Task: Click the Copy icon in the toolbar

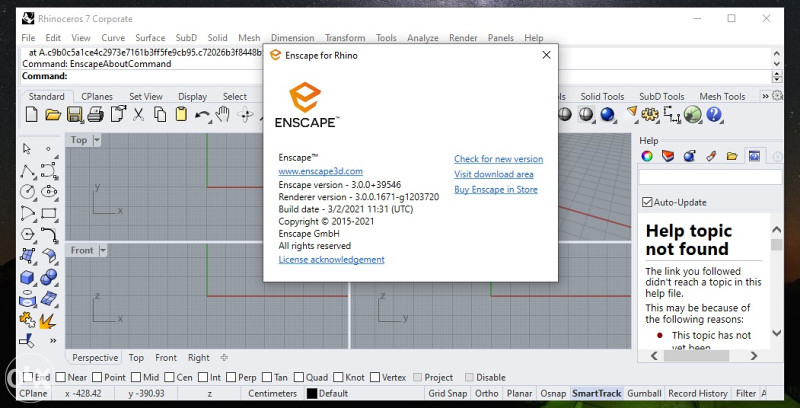Action: point(160,114)
